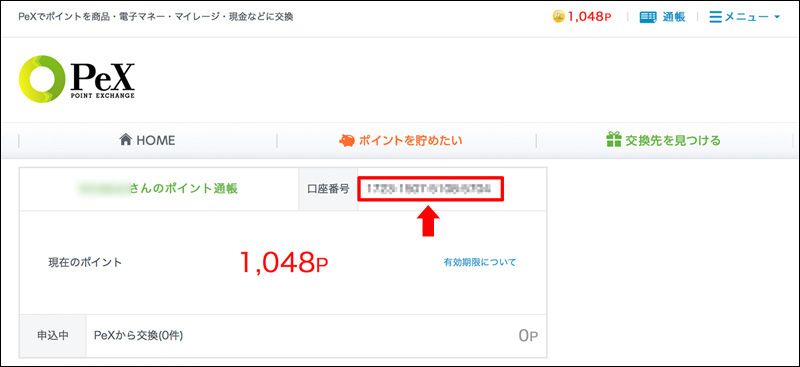
Task: Click the gold coin icon beside 1,048P
Action: point(559,17)
